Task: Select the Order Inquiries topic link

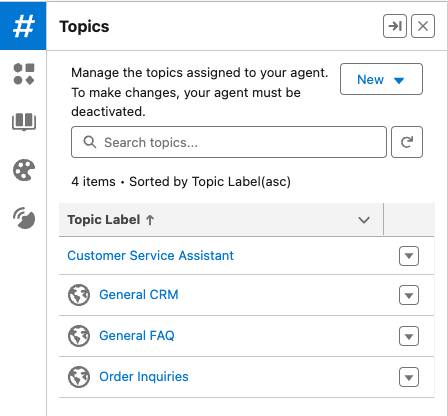Action: coord(144,376)
